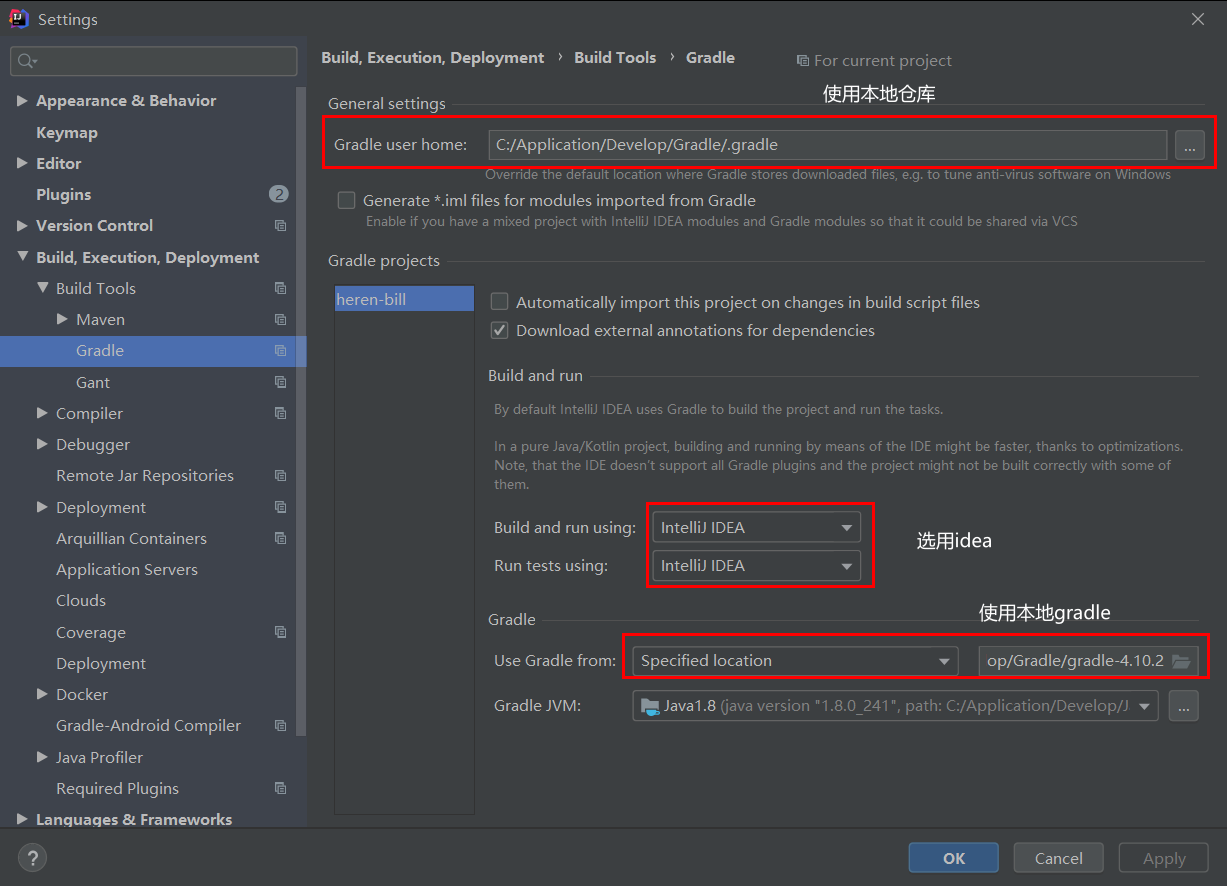Open the Gradle JVM dropdown
The width and height of the screenshot is (1227, 886).
(x=895, y=706)
